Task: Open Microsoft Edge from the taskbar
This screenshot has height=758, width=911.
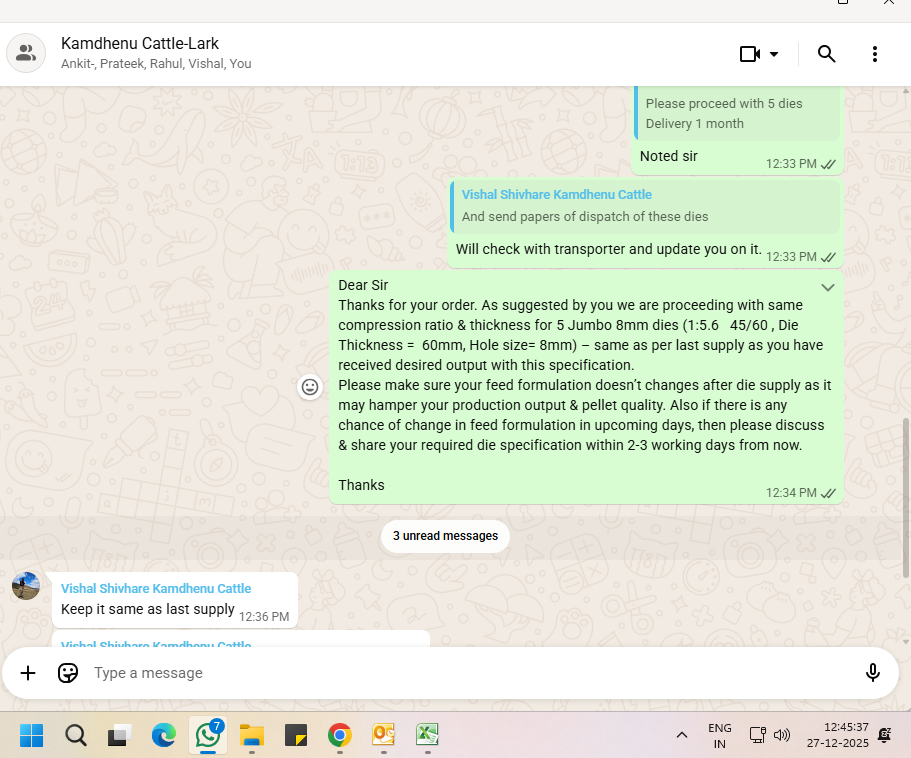Action: tap(164, 736)
